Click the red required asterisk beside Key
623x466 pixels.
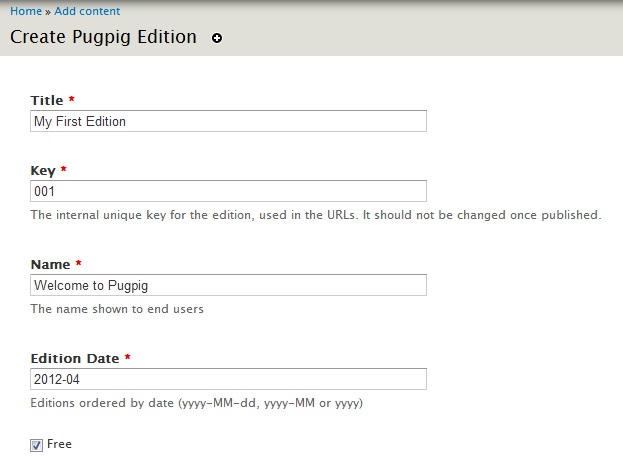point(64,169)
